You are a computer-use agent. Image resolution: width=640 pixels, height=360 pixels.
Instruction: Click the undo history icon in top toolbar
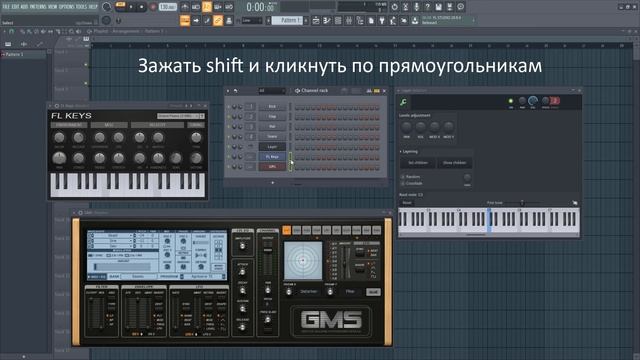(x=394, y=7)
